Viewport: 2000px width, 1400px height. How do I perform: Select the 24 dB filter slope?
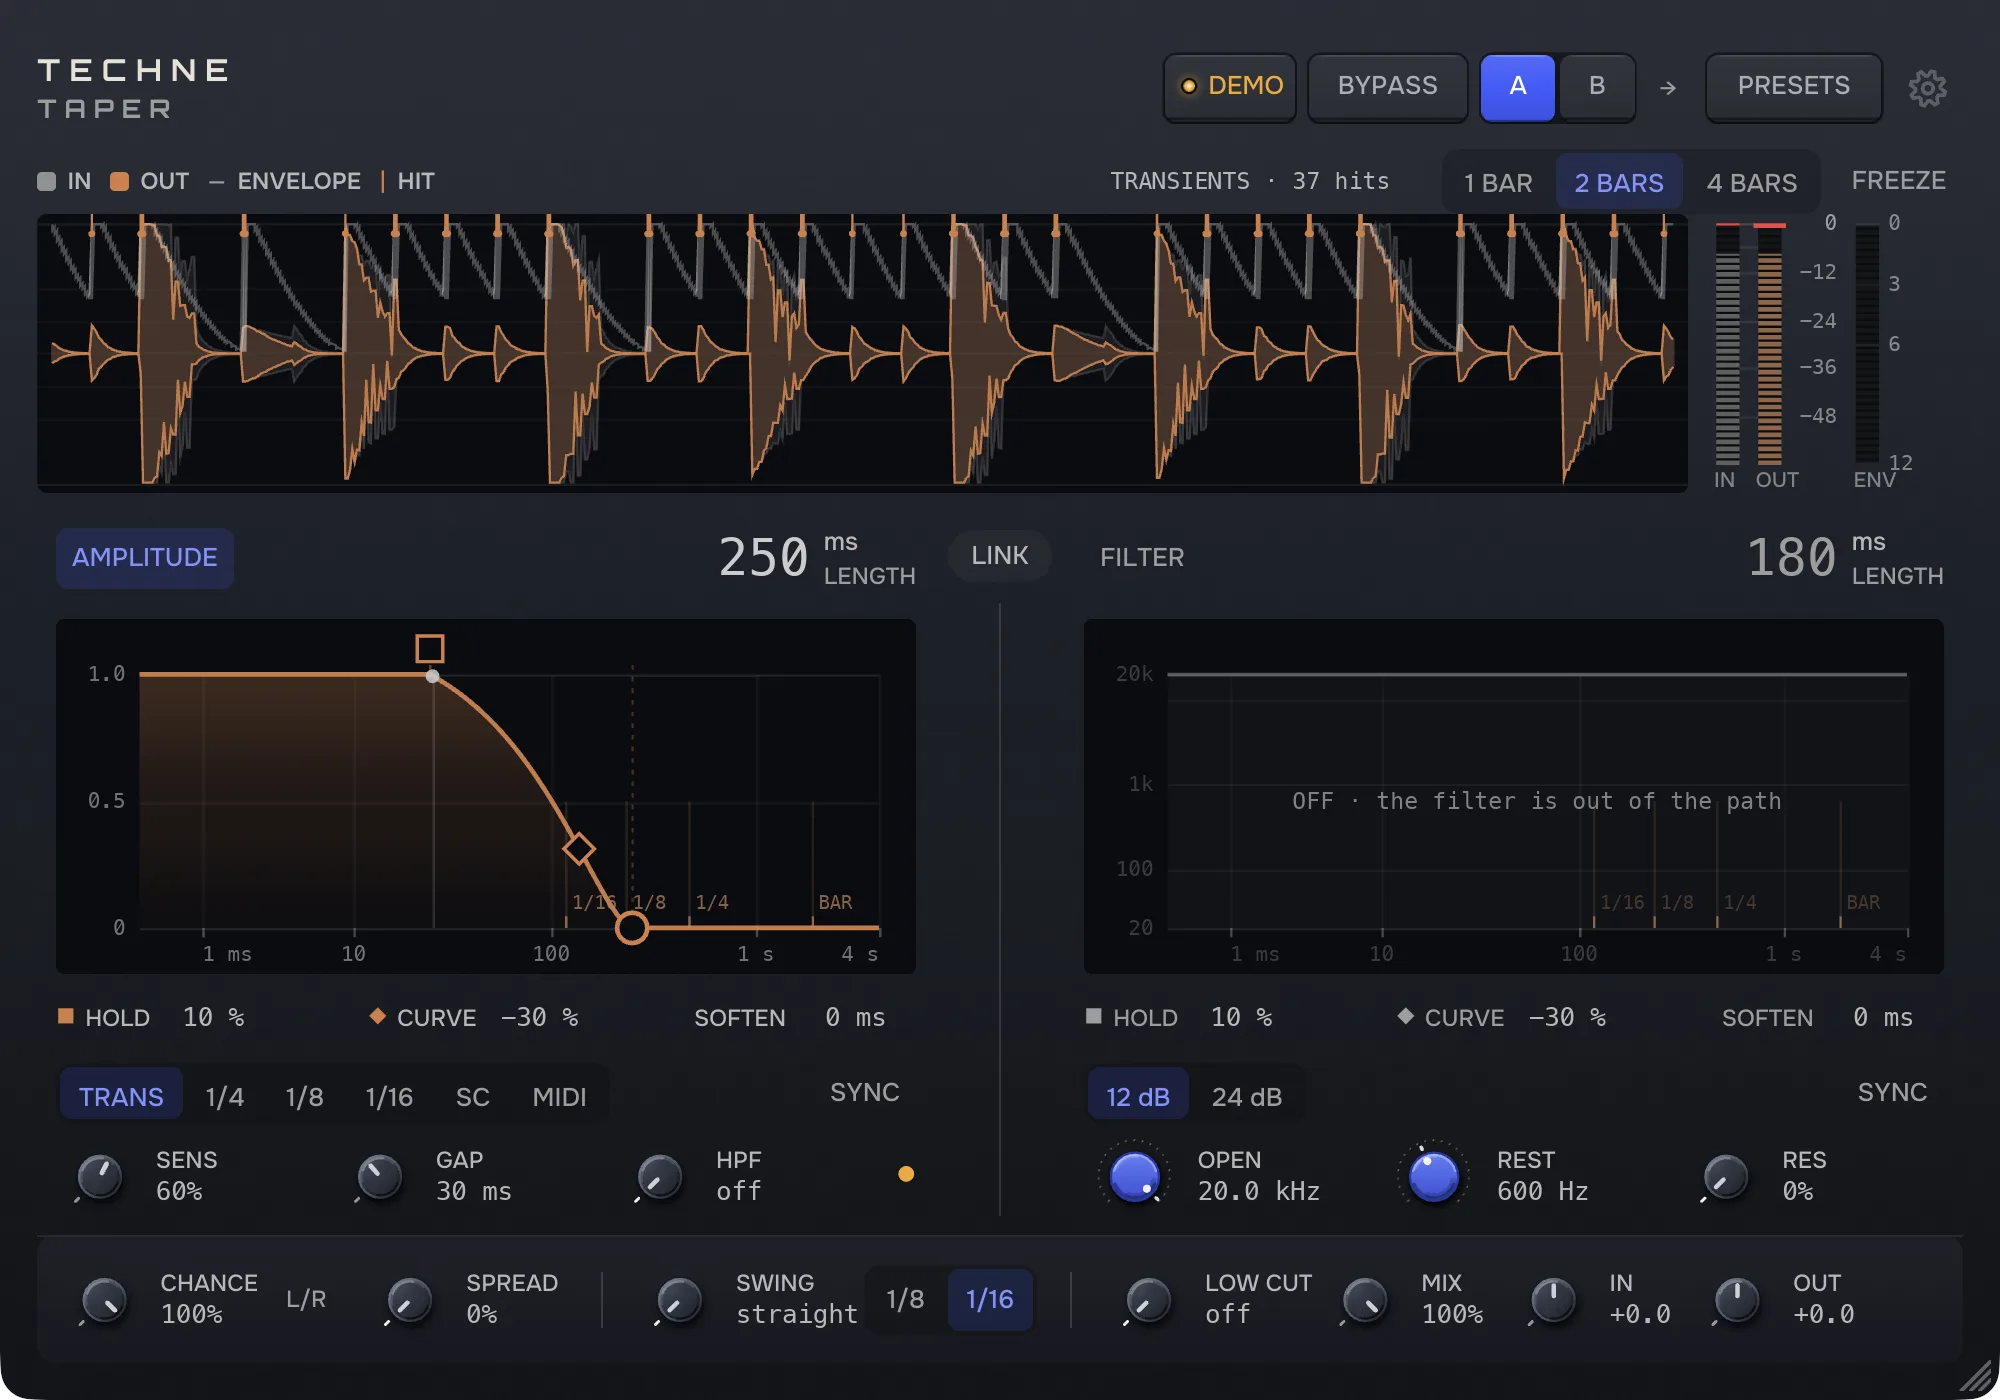point(1247,1097)
